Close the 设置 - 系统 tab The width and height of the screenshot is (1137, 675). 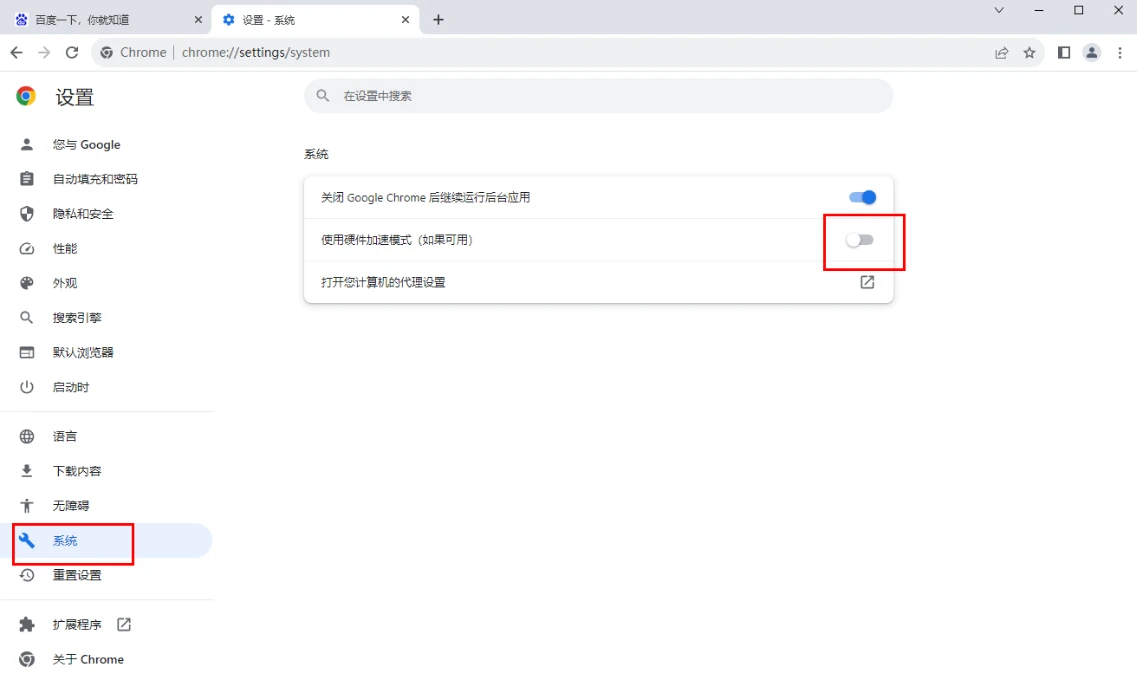[x=405, y=20]
